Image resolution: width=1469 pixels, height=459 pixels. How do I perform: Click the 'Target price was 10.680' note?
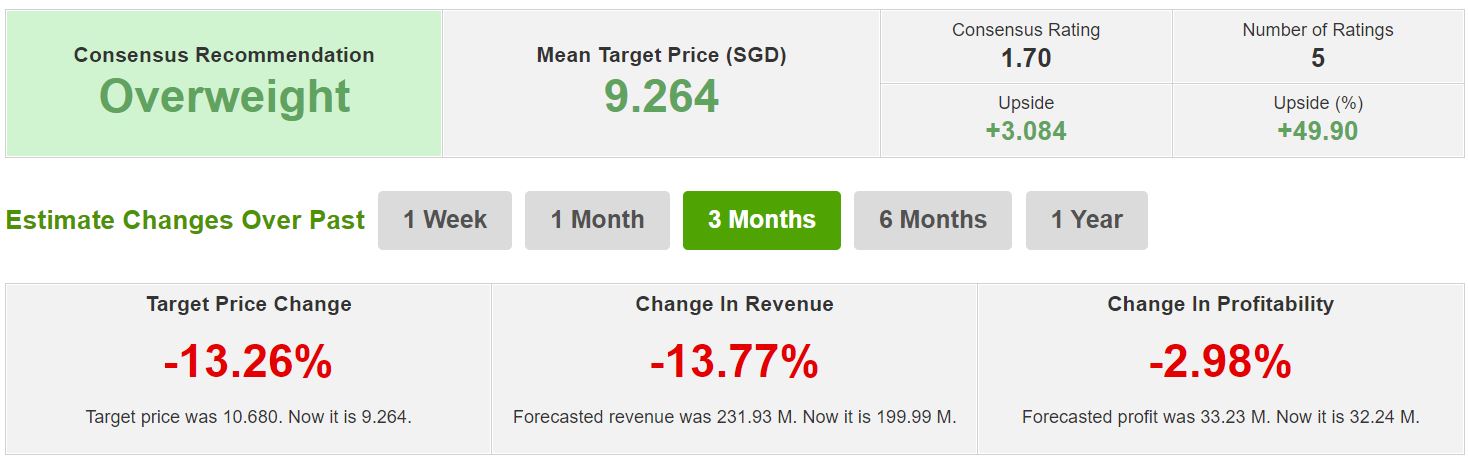coord(249,417)
